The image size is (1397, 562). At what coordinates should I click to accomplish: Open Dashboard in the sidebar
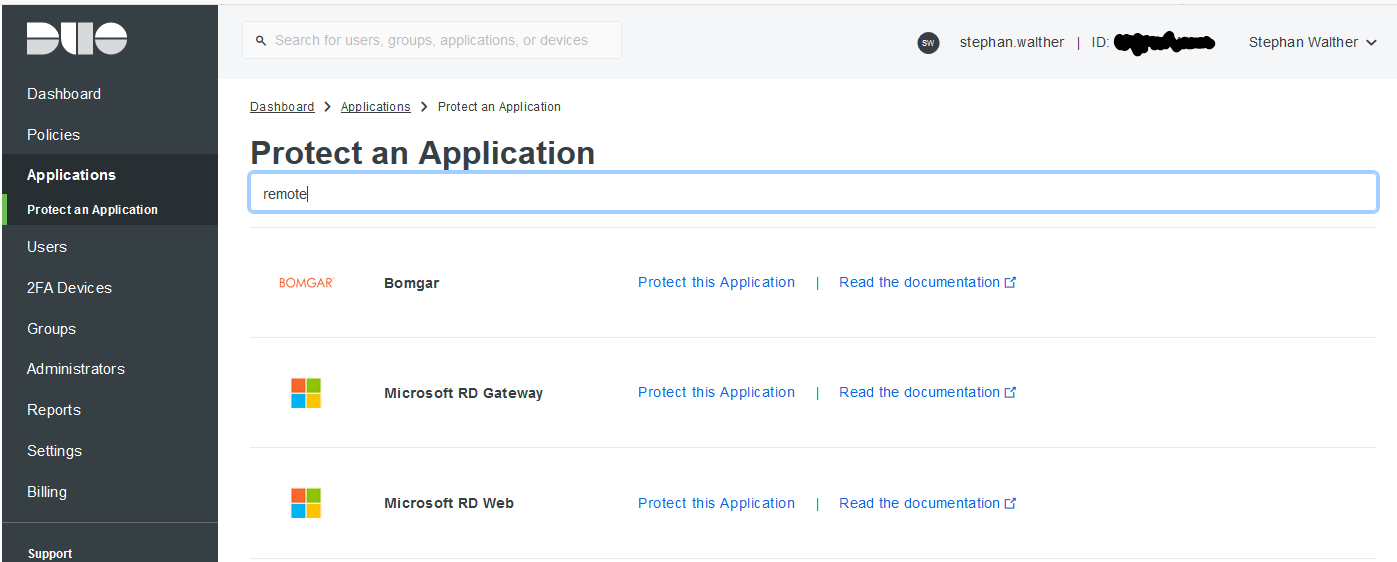coord(64,94)
